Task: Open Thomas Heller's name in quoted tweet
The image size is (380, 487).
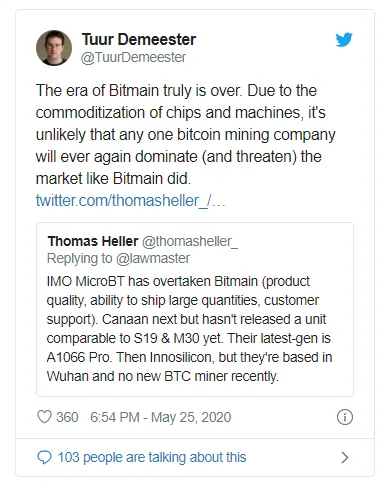Action: (93, 241)
